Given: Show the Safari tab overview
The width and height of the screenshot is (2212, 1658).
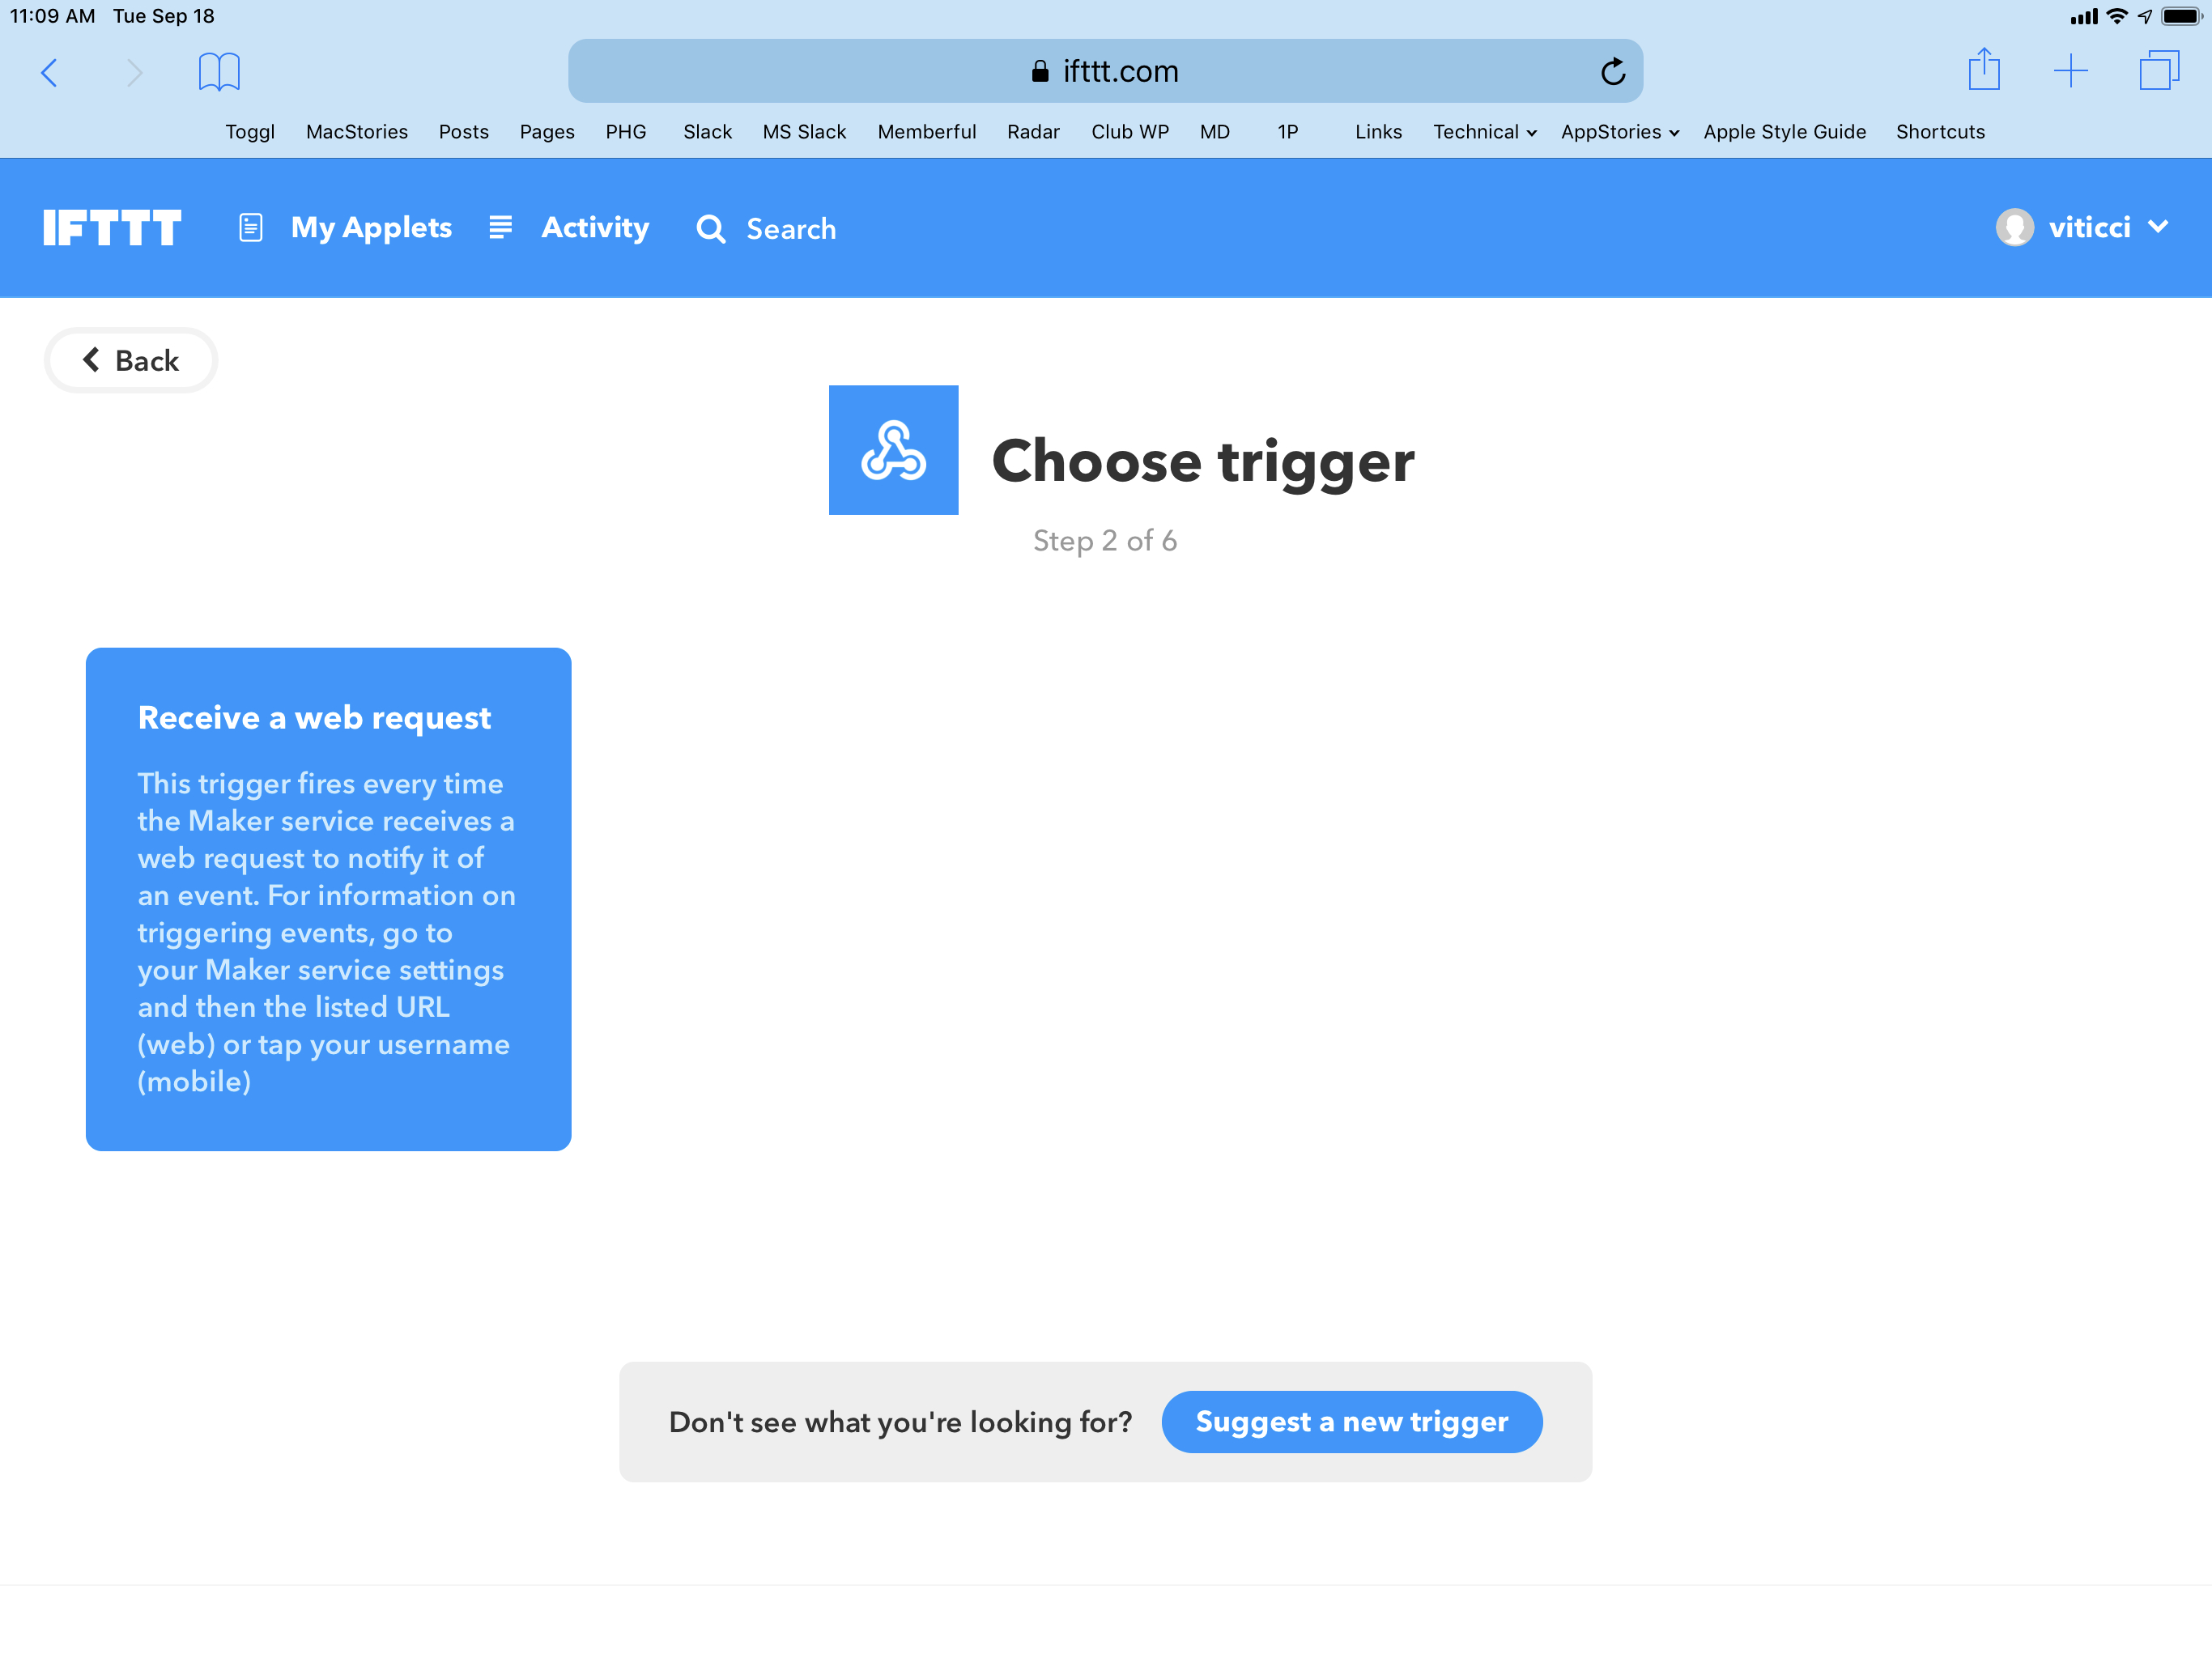Looking at the screenshot, I should click(2159, 70).
